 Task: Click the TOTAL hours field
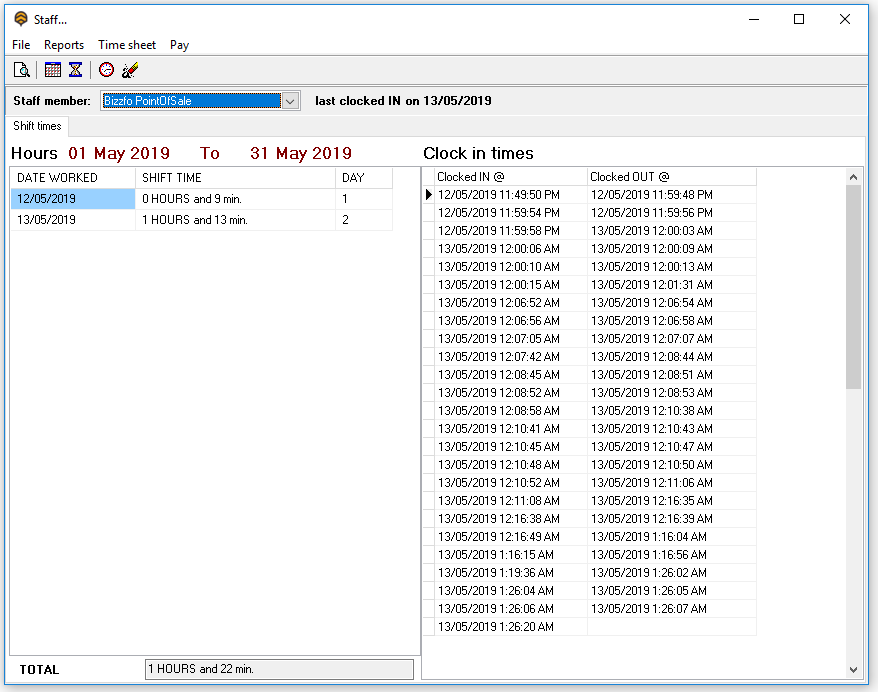click(279, 669)
